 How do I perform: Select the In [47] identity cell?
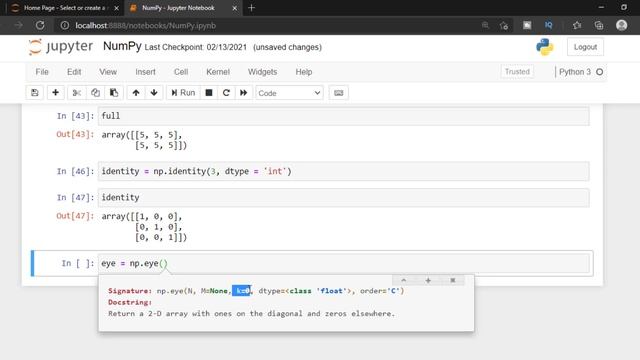coord(344,198)
